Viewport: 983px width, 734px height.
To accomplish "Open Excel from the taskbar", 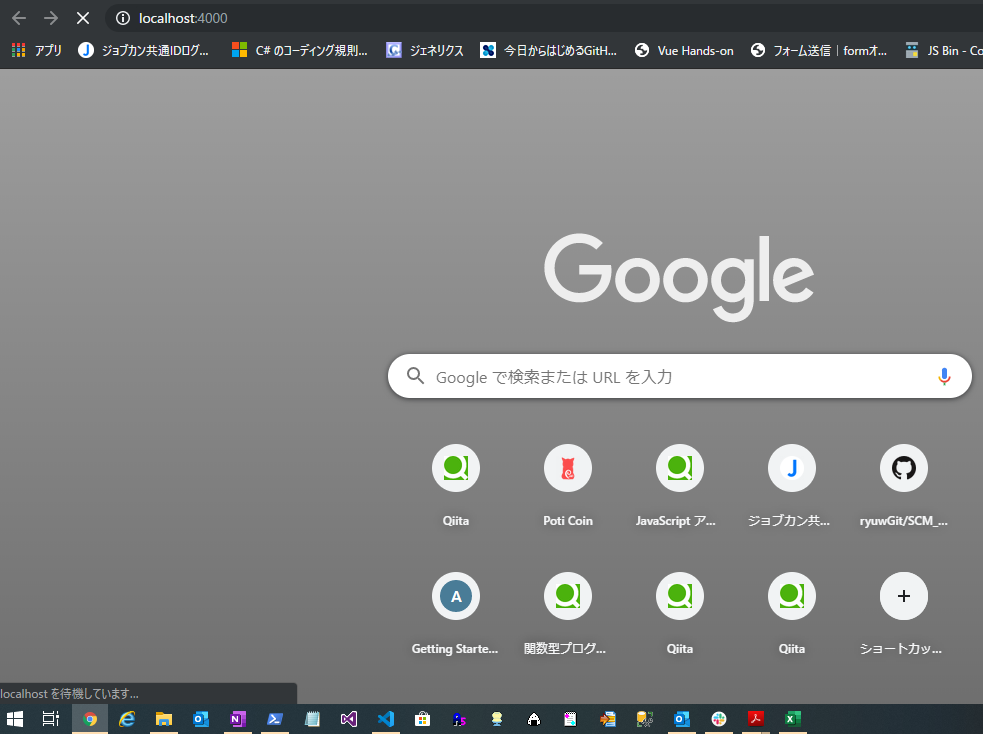I will [x=792, y=719].
